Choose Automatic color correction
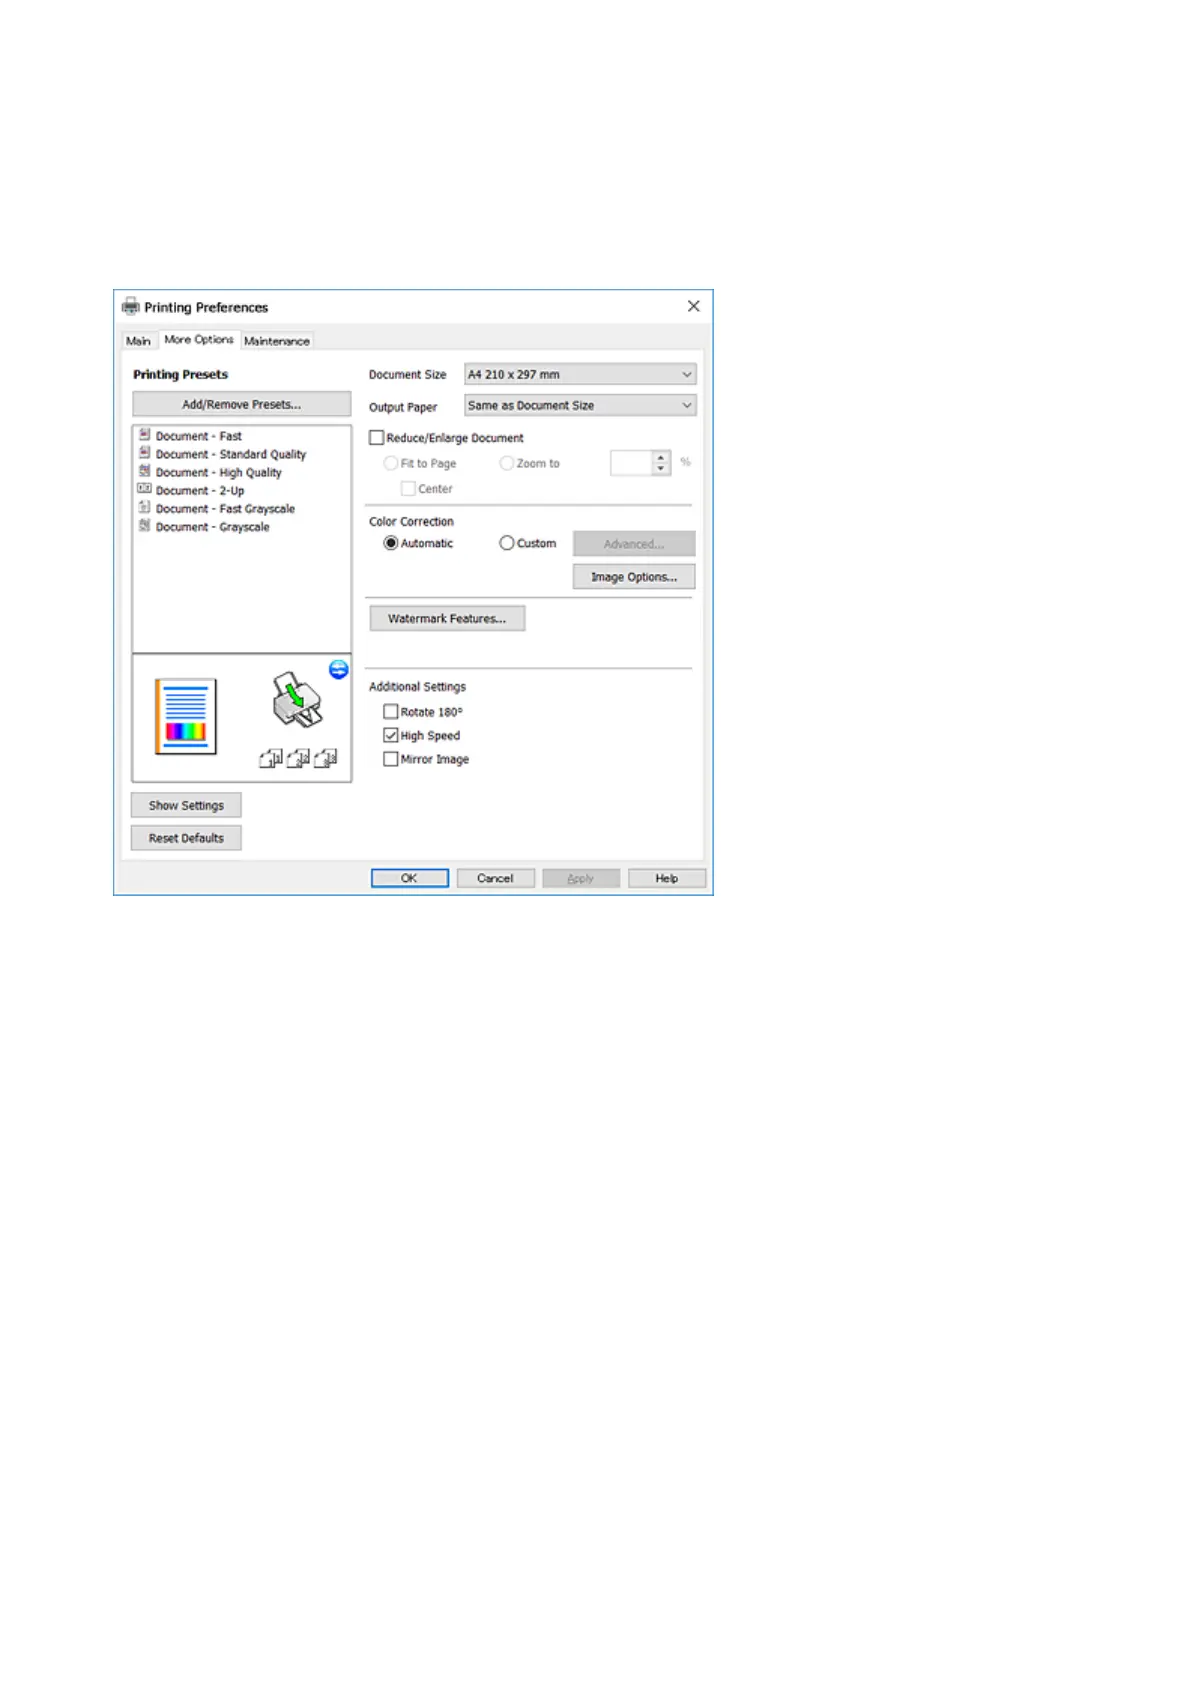 point(391,543)
